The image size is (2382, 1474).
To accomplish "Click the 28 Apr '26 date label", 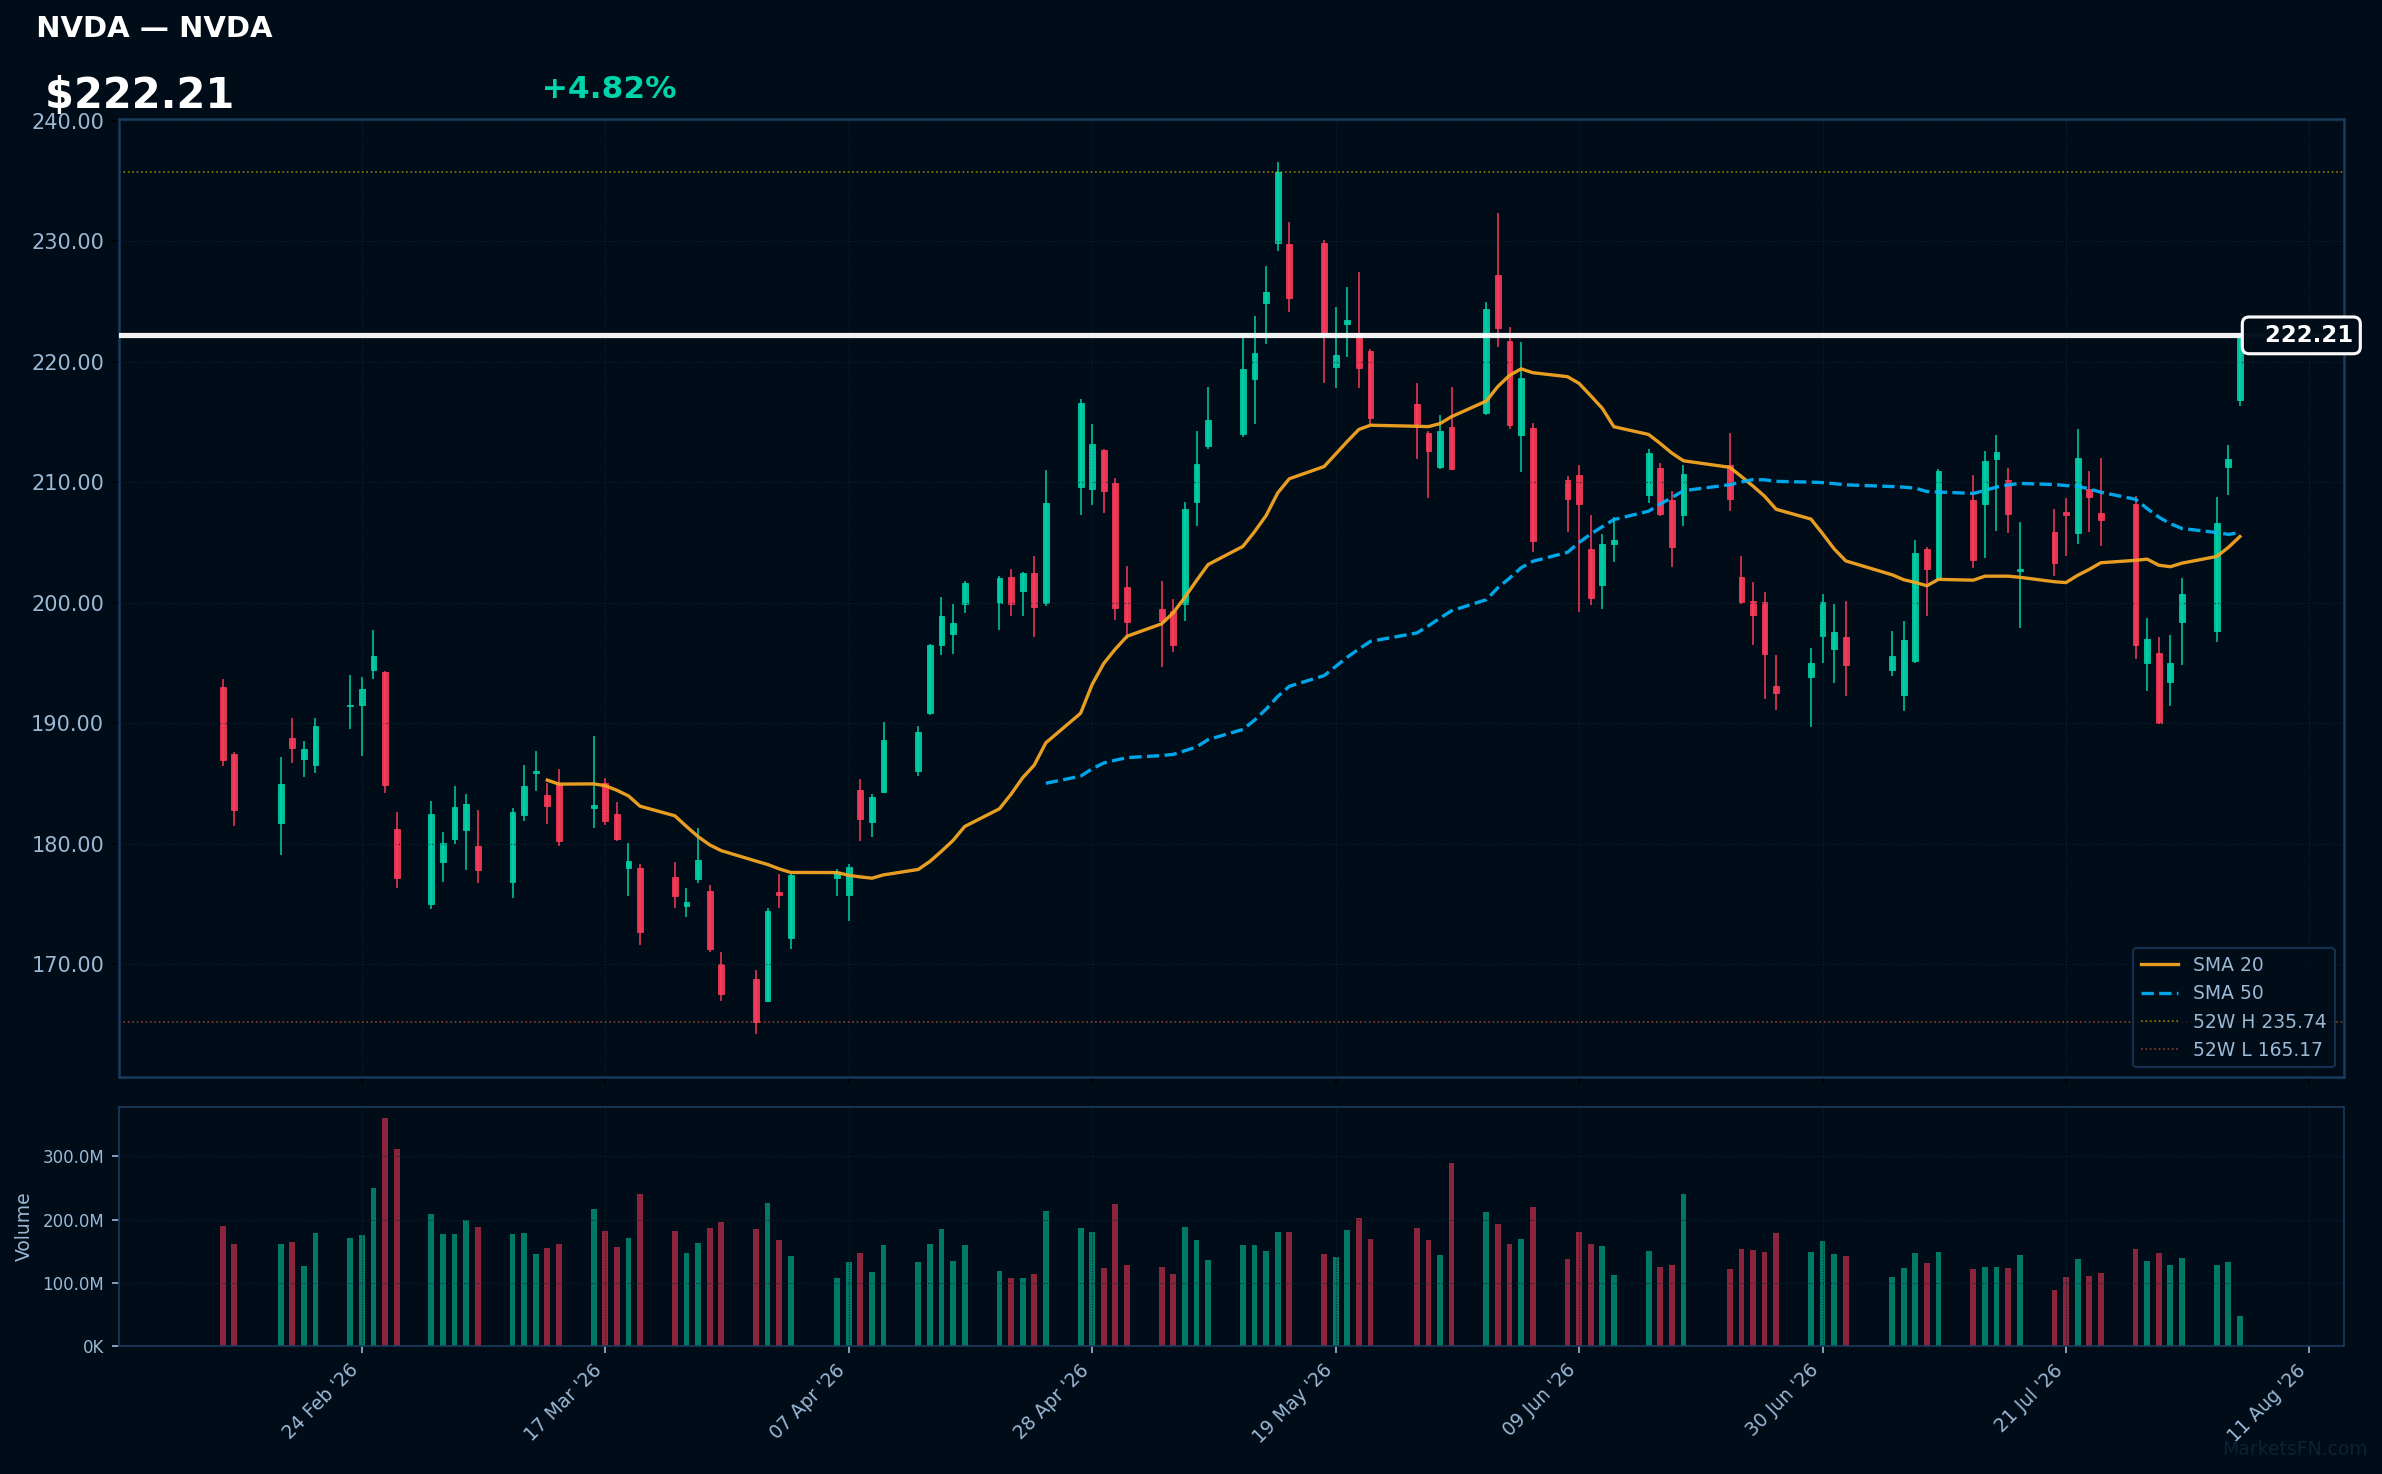I will click(x=1050, y=1401).
